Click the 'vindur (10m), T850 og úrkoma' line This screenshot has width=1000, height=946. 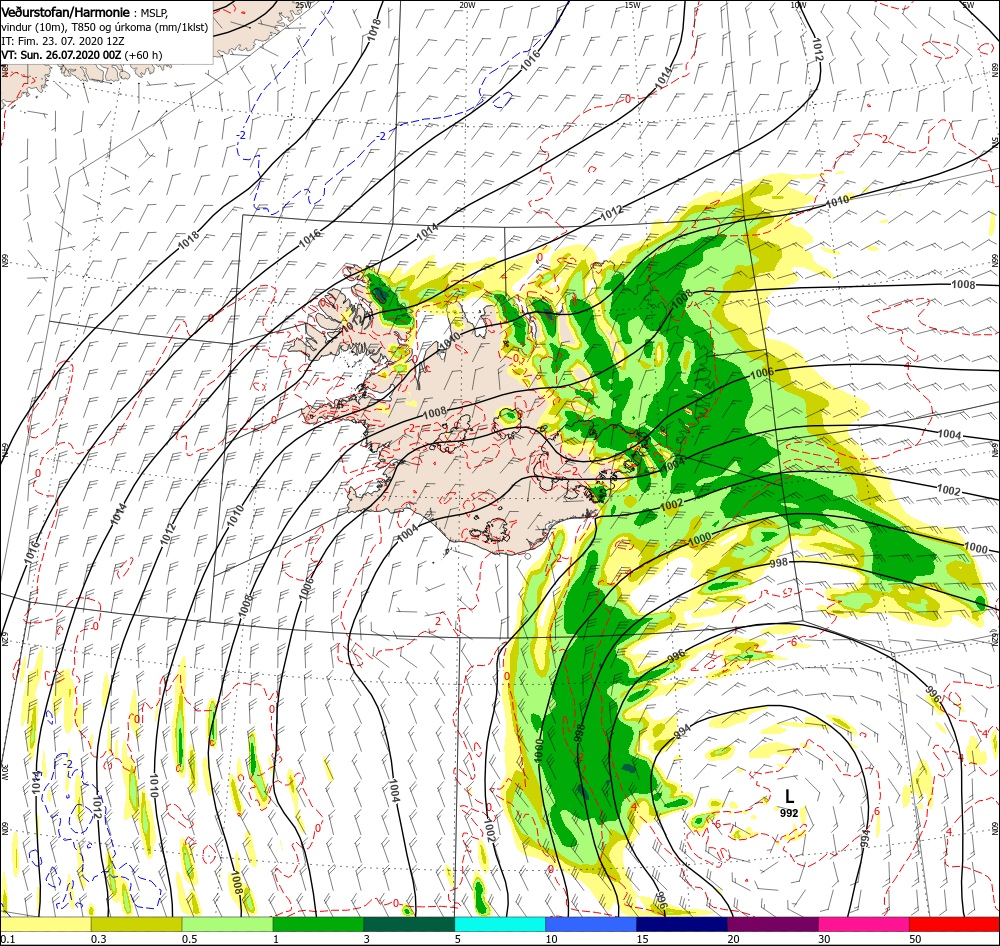[105, 27]
